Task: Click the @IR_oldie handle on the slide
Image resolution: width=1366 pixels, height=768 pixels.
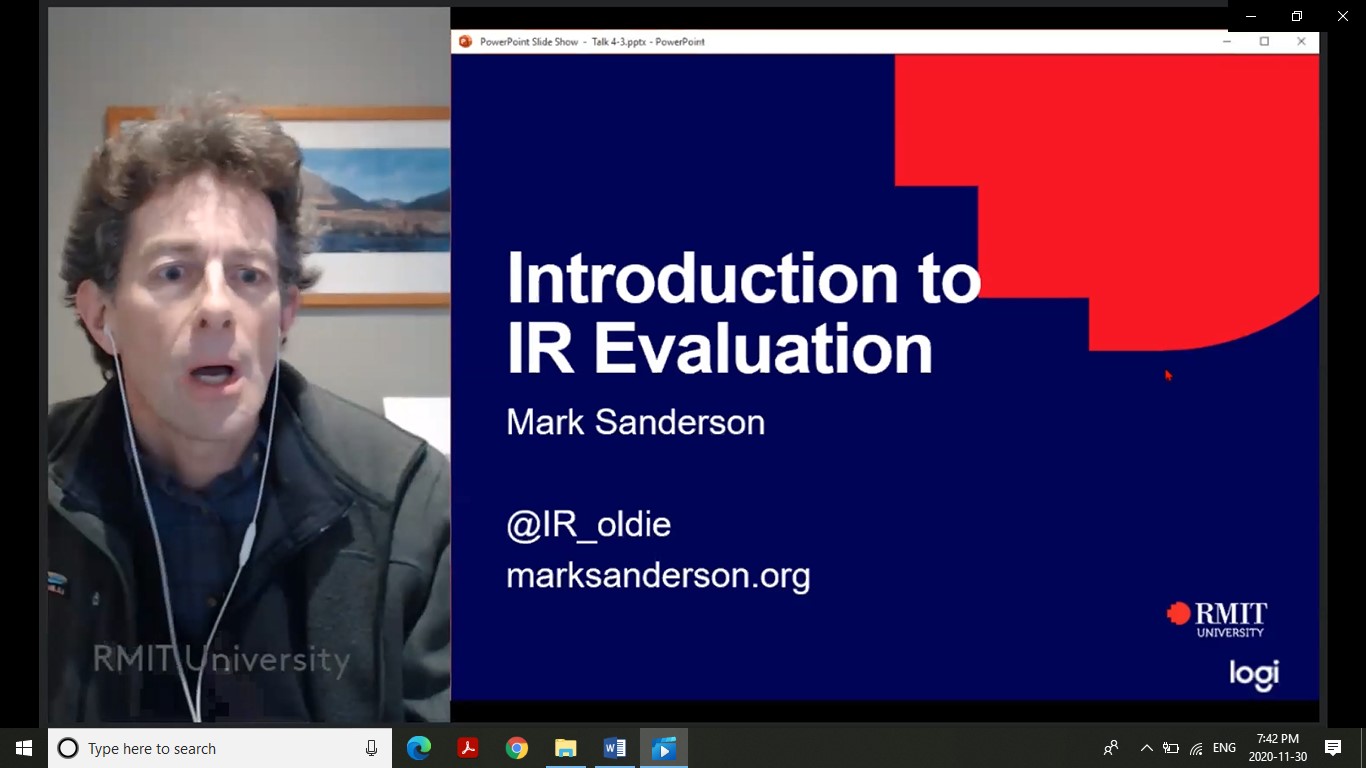Action: click(x=588, y=525)
